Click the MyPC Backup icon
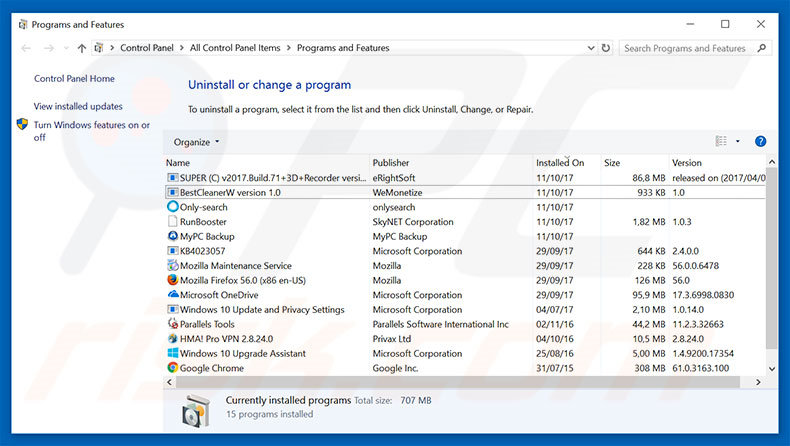Image resolution: width=790 pixels, height=446 pixels. point(172,236)
